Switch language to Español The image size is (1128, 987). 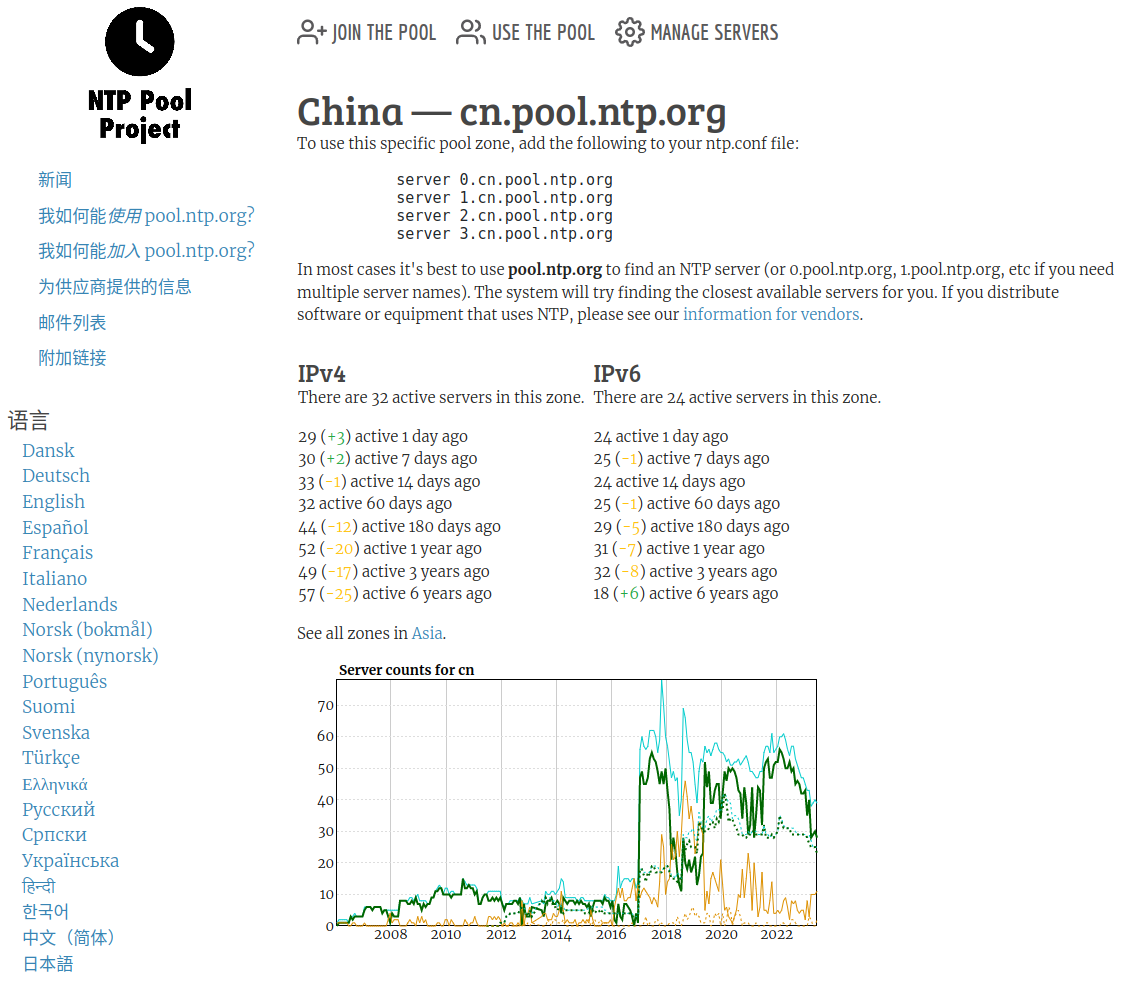(55, 527)
